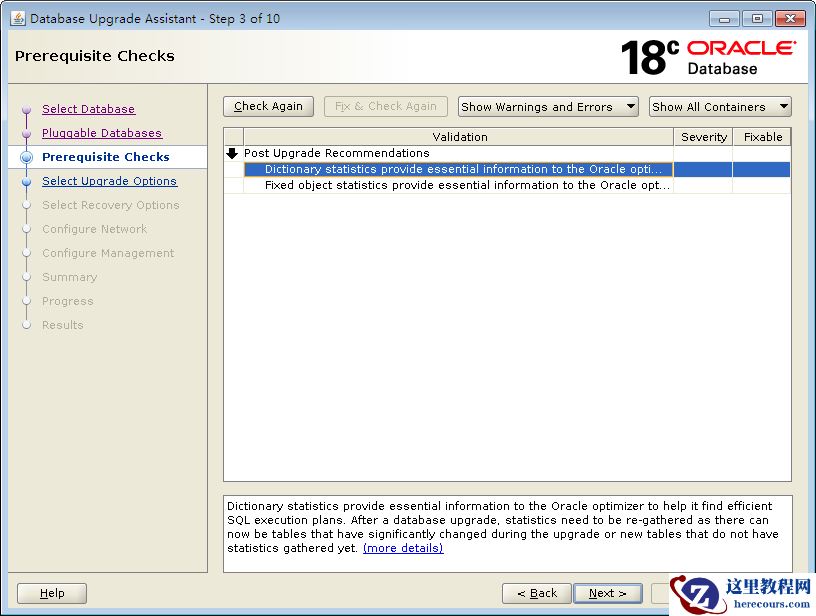Minimize the Database Upgrade Assistant window
Viewport: 816px width, 616px height.
[x=724, y=19]
